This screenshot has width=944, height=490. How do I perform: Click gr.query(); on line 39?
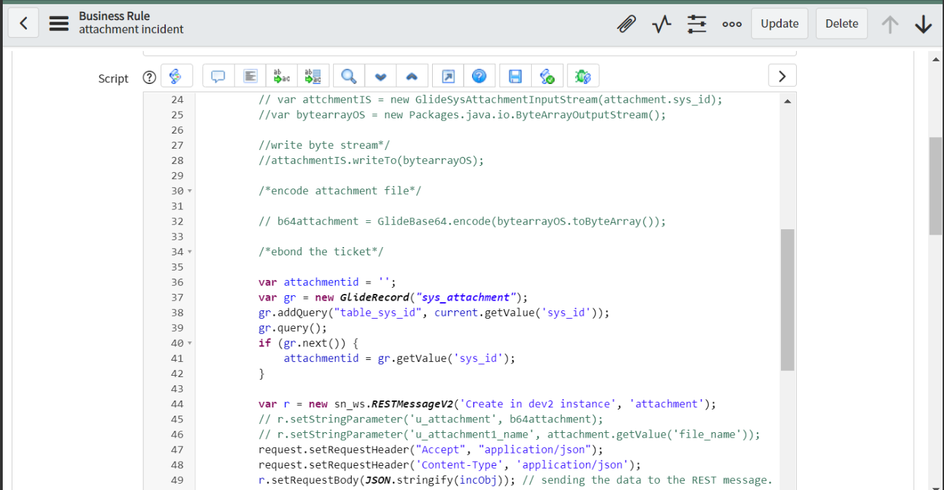pos(293,328)
